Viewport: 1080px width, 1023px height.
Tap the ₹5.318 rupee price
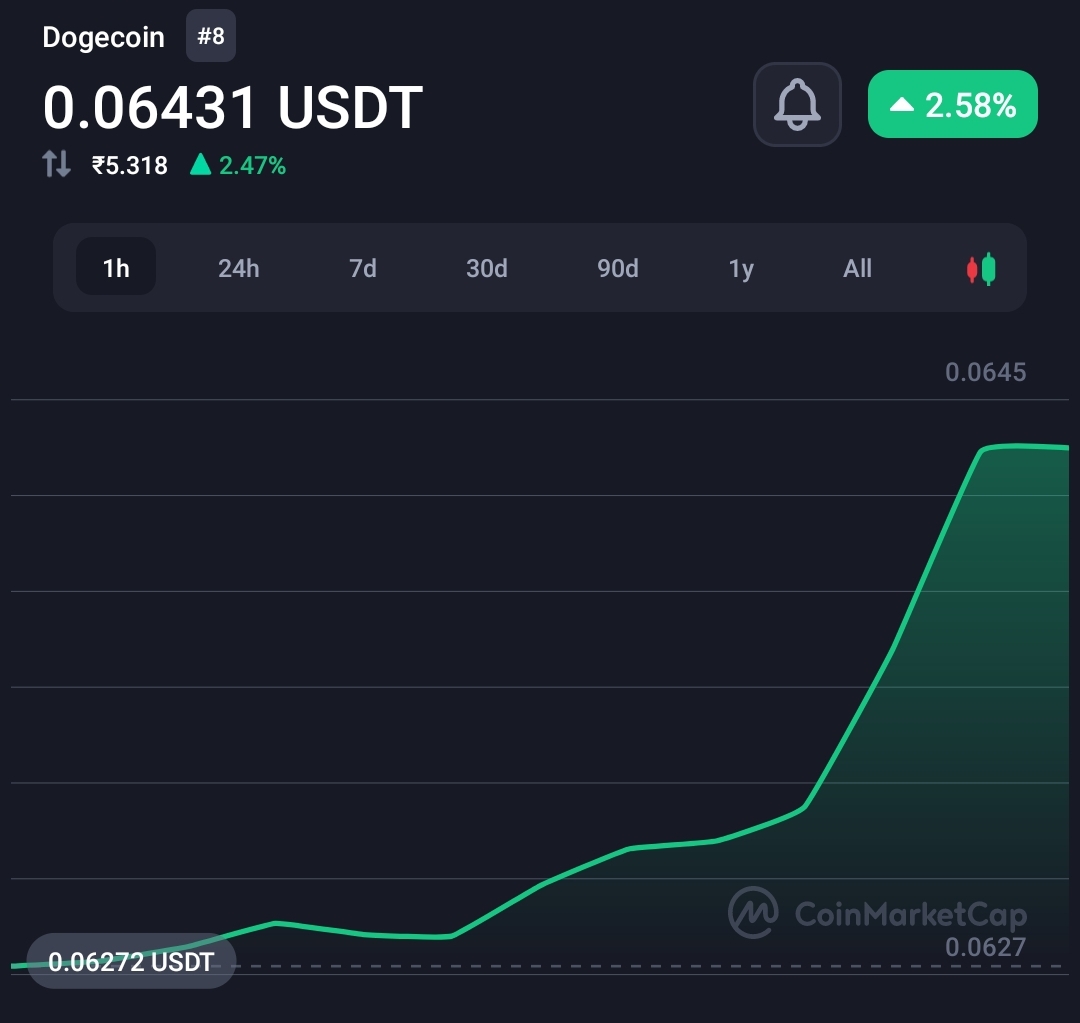[x=129, y=165]
